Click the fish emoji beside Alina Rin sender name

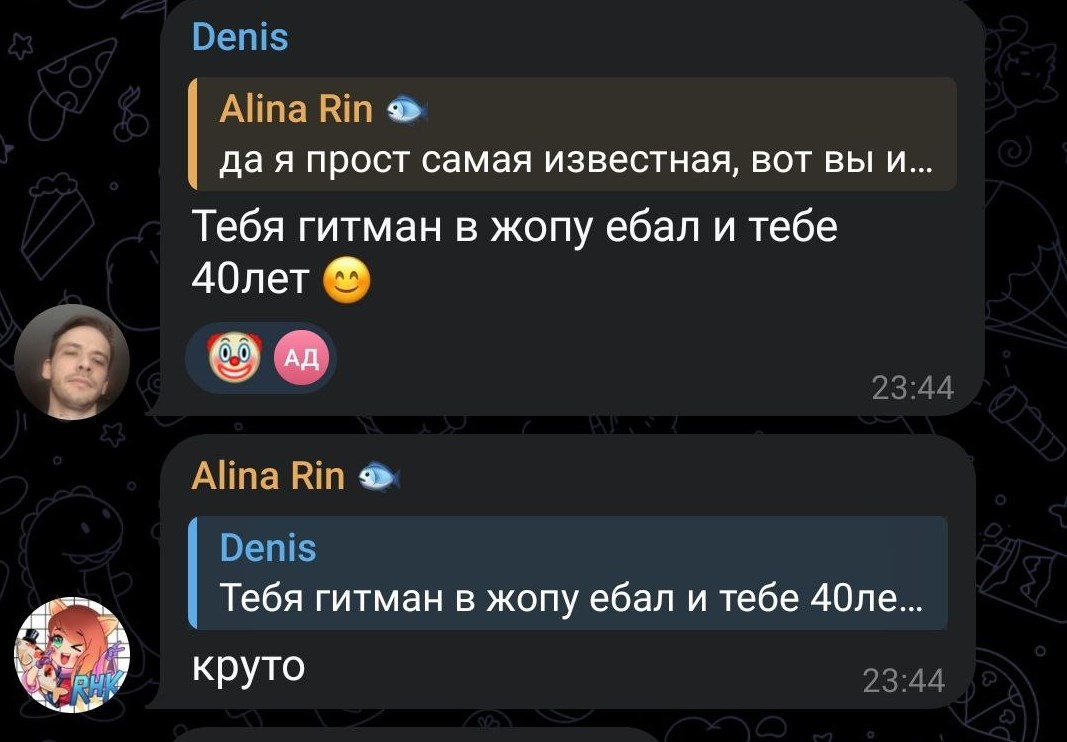pos(379,475)
